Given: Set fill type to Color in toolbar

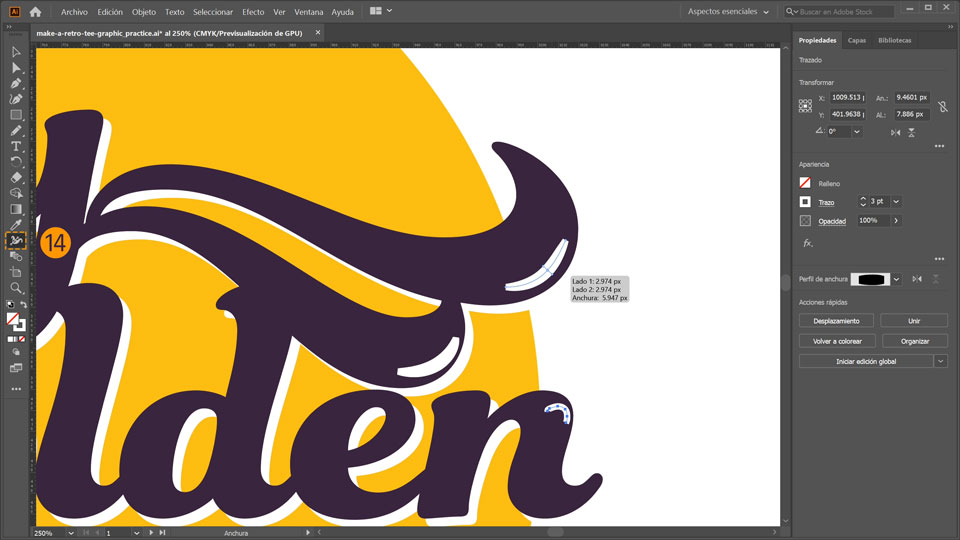Looking at the screenshot, I should pyautogui.click(x=10, y=339).
